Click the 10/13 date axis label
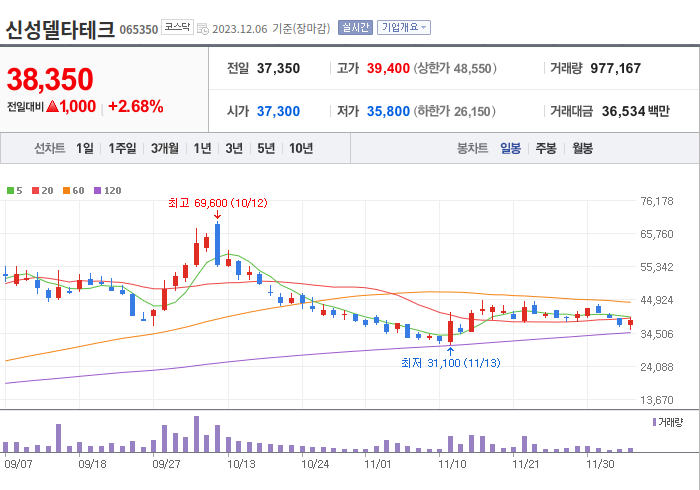Viewport: 700px width, 490px height. click(x=241, y=464)
